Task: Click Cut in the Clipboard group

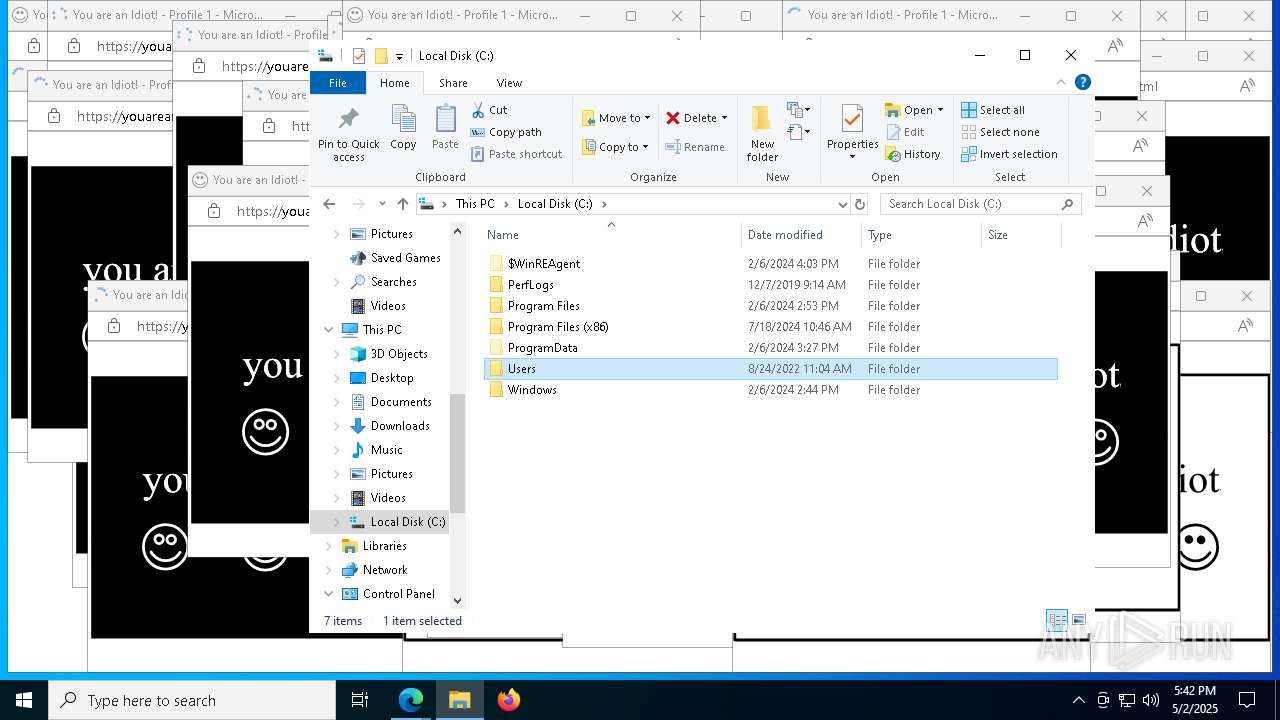Action: point(489,110)
